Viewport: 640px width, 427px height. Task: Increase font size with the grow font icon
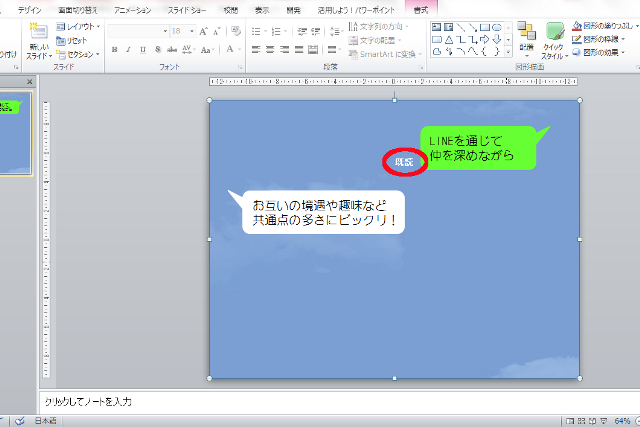[x=203, y=31]
